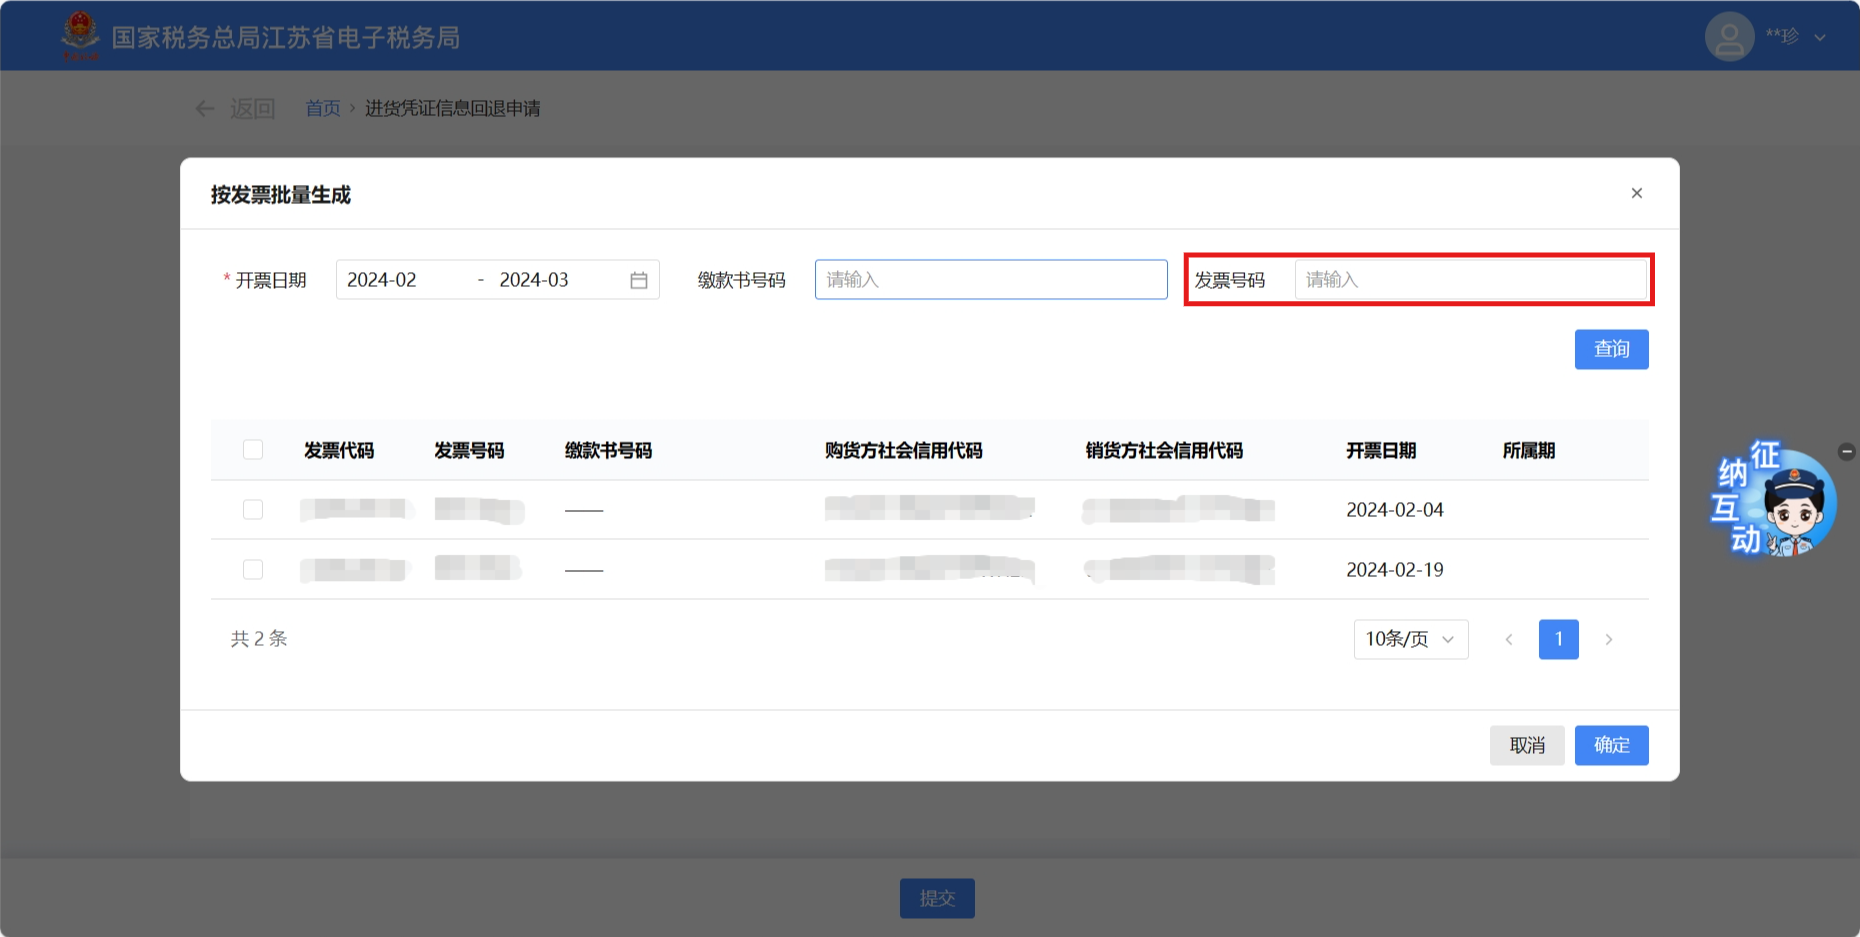
Task: Check the invoice row dated 2024-02-04
Action: [x=253, y=510]
